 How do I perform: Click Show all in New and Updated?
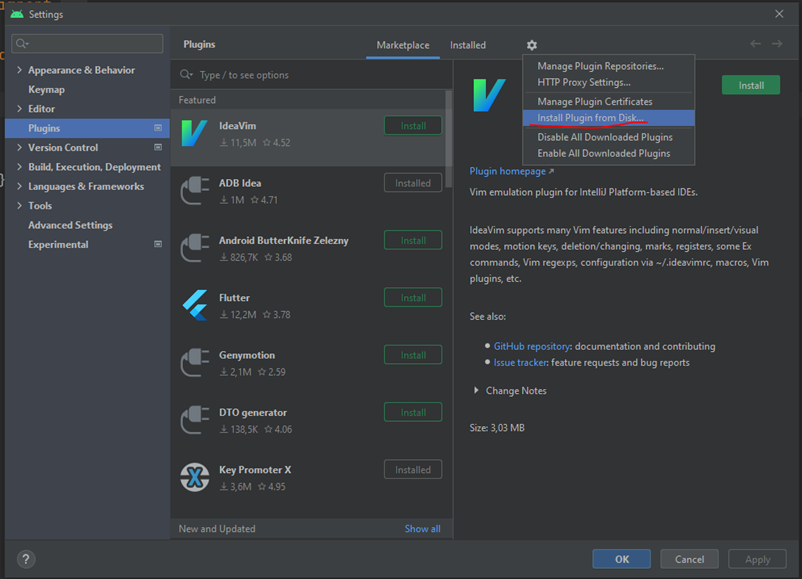[422, 529]
